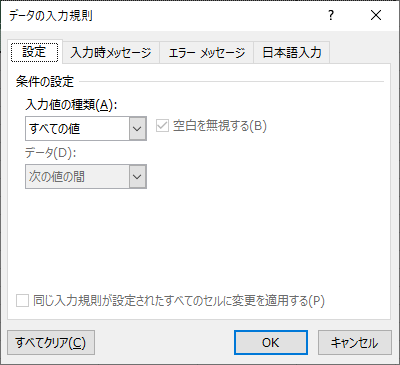Image resolution: width=400 pixels, height=365 pixels.
Task: Confirm the dialog with the OK button
Action: (x=271, y=343)
